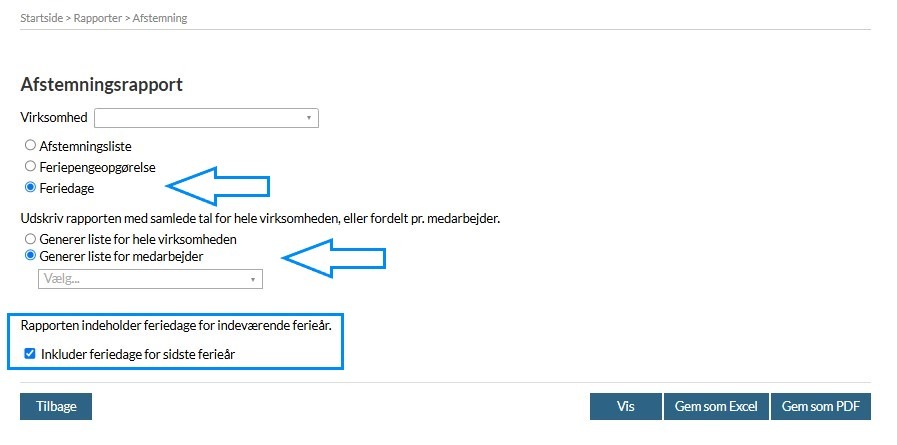Uncheck Inkluder feriedage for sidste ferieår
The image size is (897, 445).
[30, 353]
